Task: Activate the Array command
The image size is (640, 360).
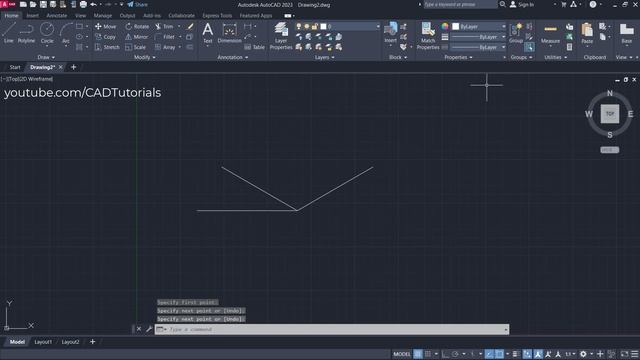Action: 165,47
